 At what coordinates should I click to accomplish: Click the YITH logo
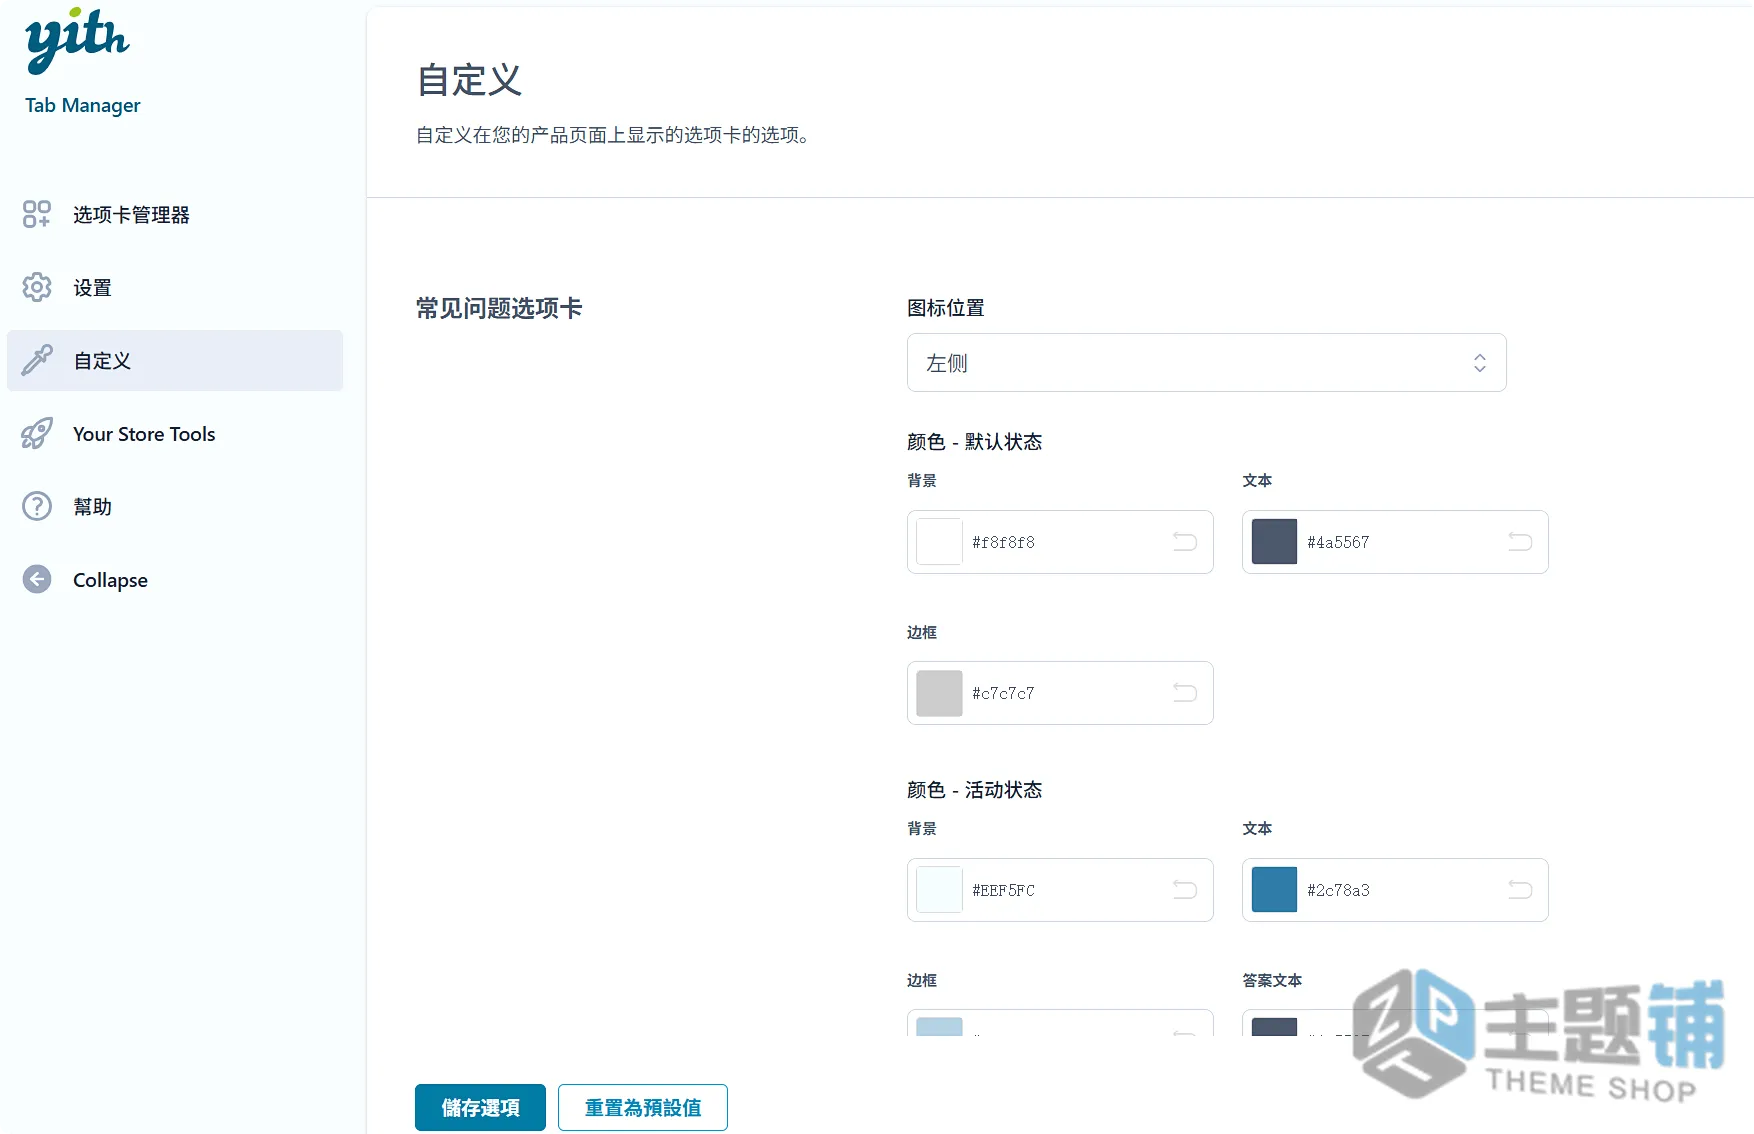[x=77, y=41]
